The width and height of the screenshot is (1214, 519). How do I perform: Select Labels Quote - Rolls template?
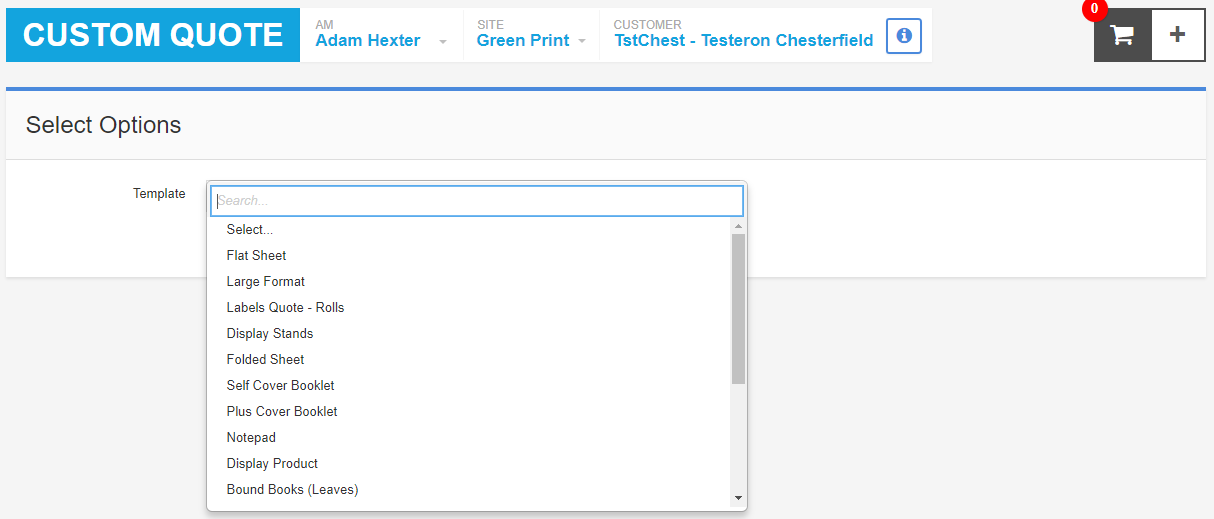pos(470,307)
